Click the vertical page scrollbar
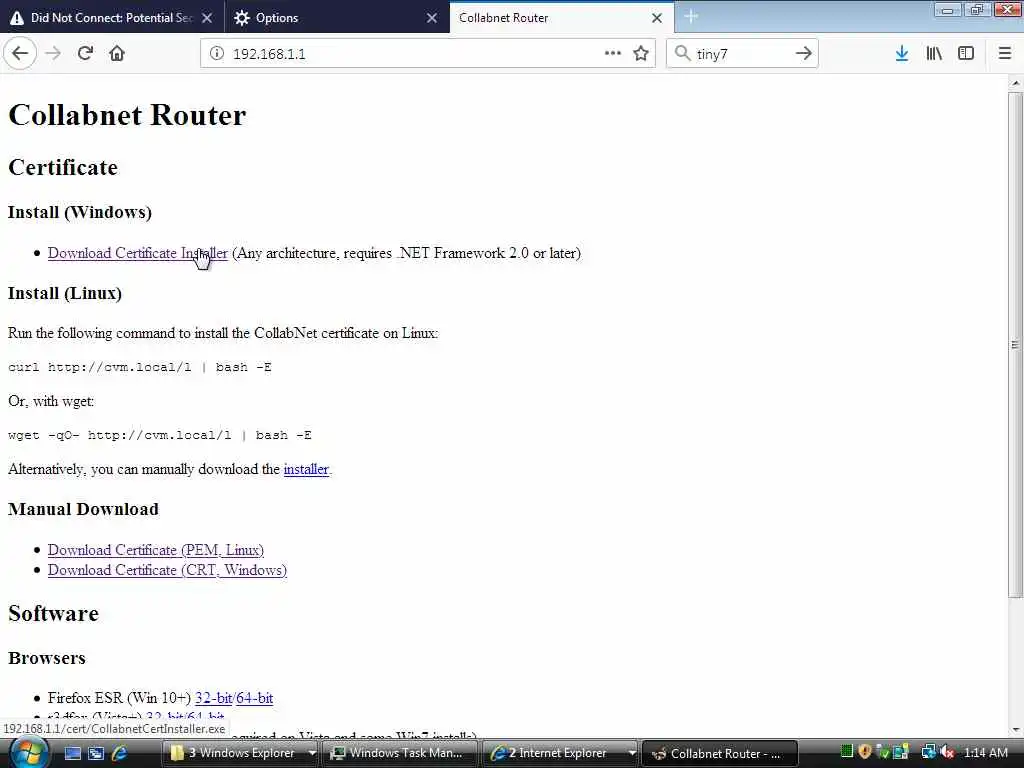The image size is (1024, 768). [x=1015, y=344]
